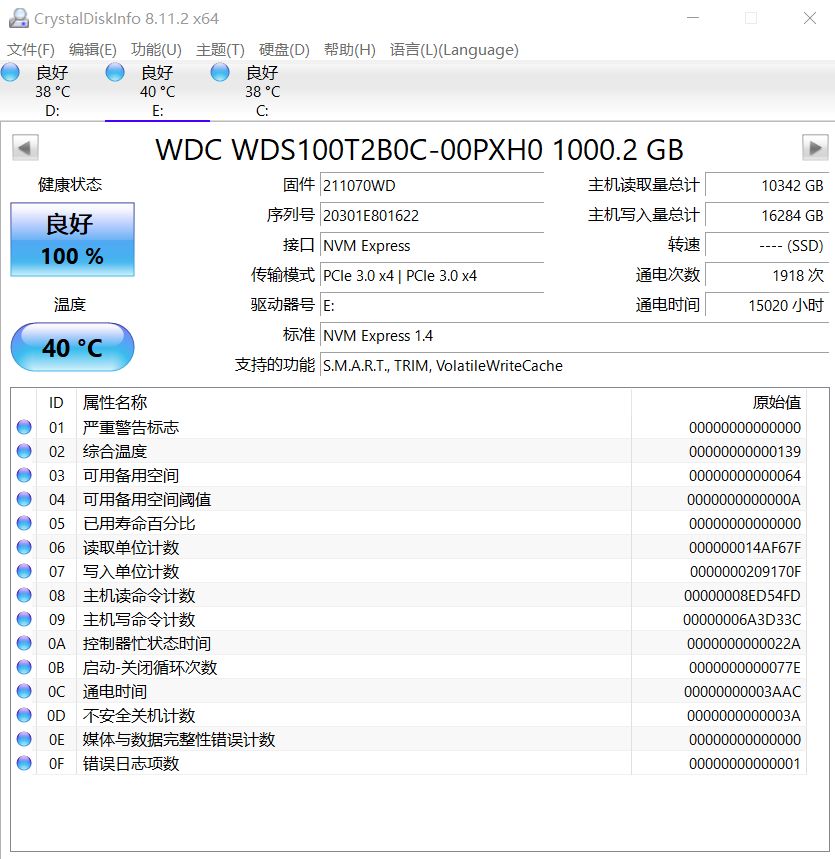Click the left arrow to view previous drive
This screenshot has width=835, height=859.
(x=23, y=147)
